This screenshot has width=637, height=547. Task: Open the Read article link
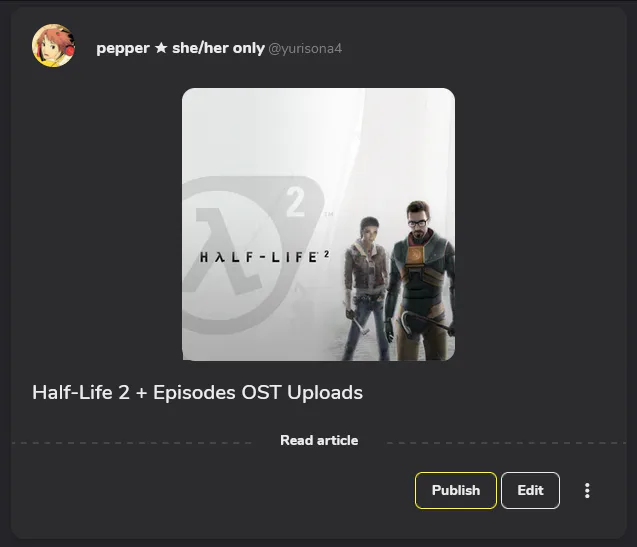319,440
